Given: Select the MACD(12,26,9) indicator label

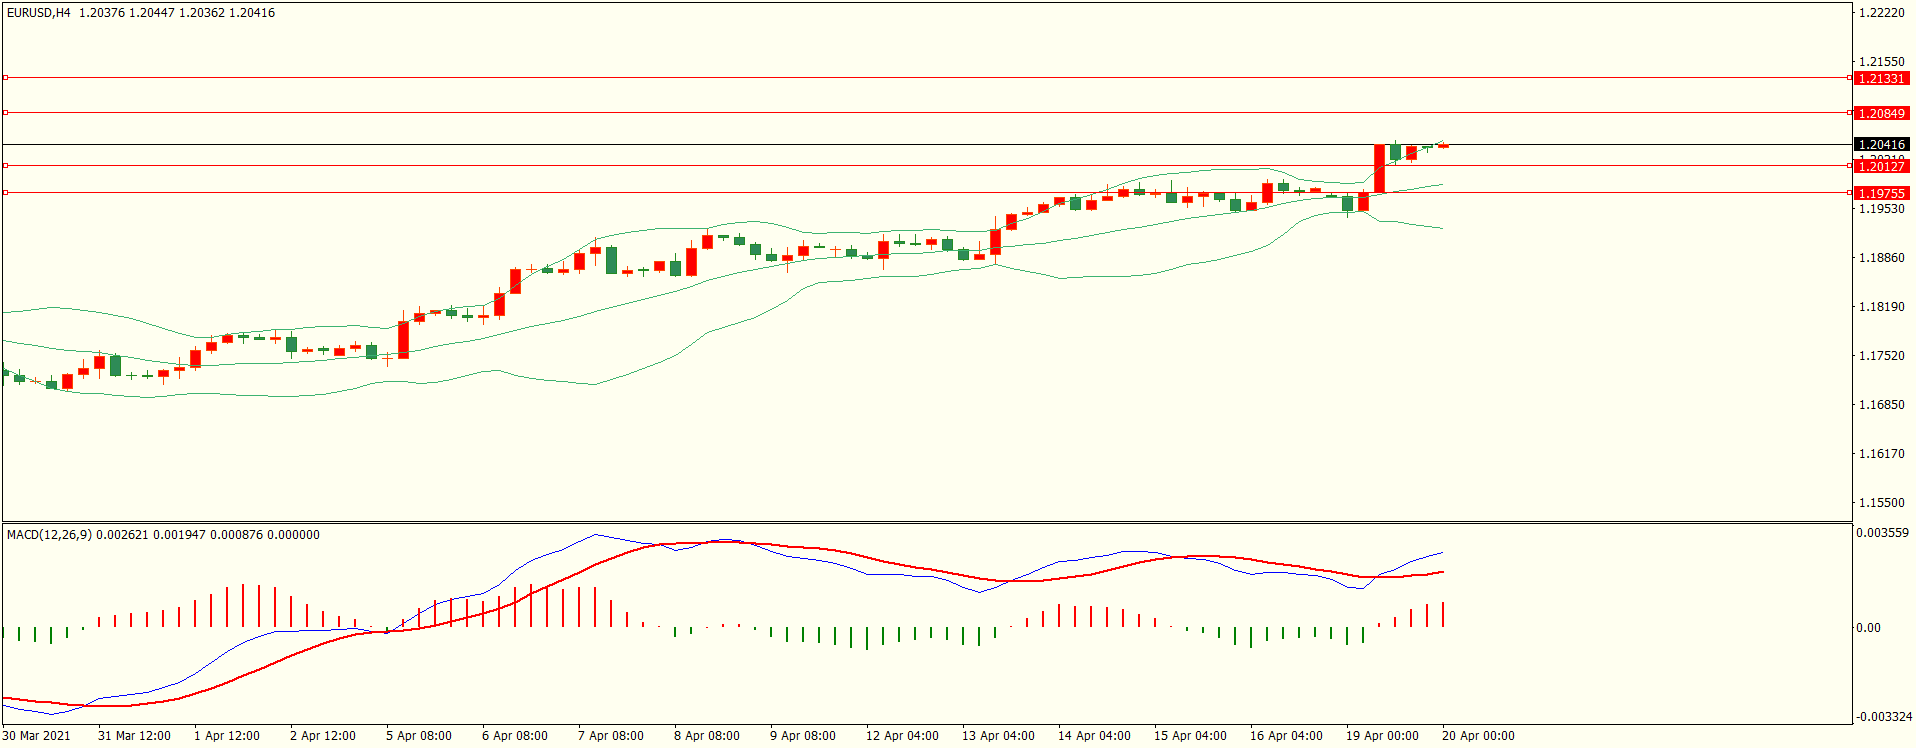Looking at the screenshot, I should tap(49, 535).
